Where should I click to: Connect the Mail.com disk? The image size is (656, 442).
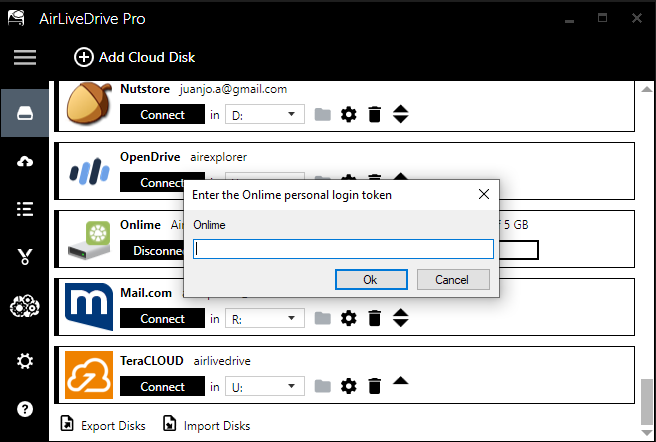pos(162,318)
